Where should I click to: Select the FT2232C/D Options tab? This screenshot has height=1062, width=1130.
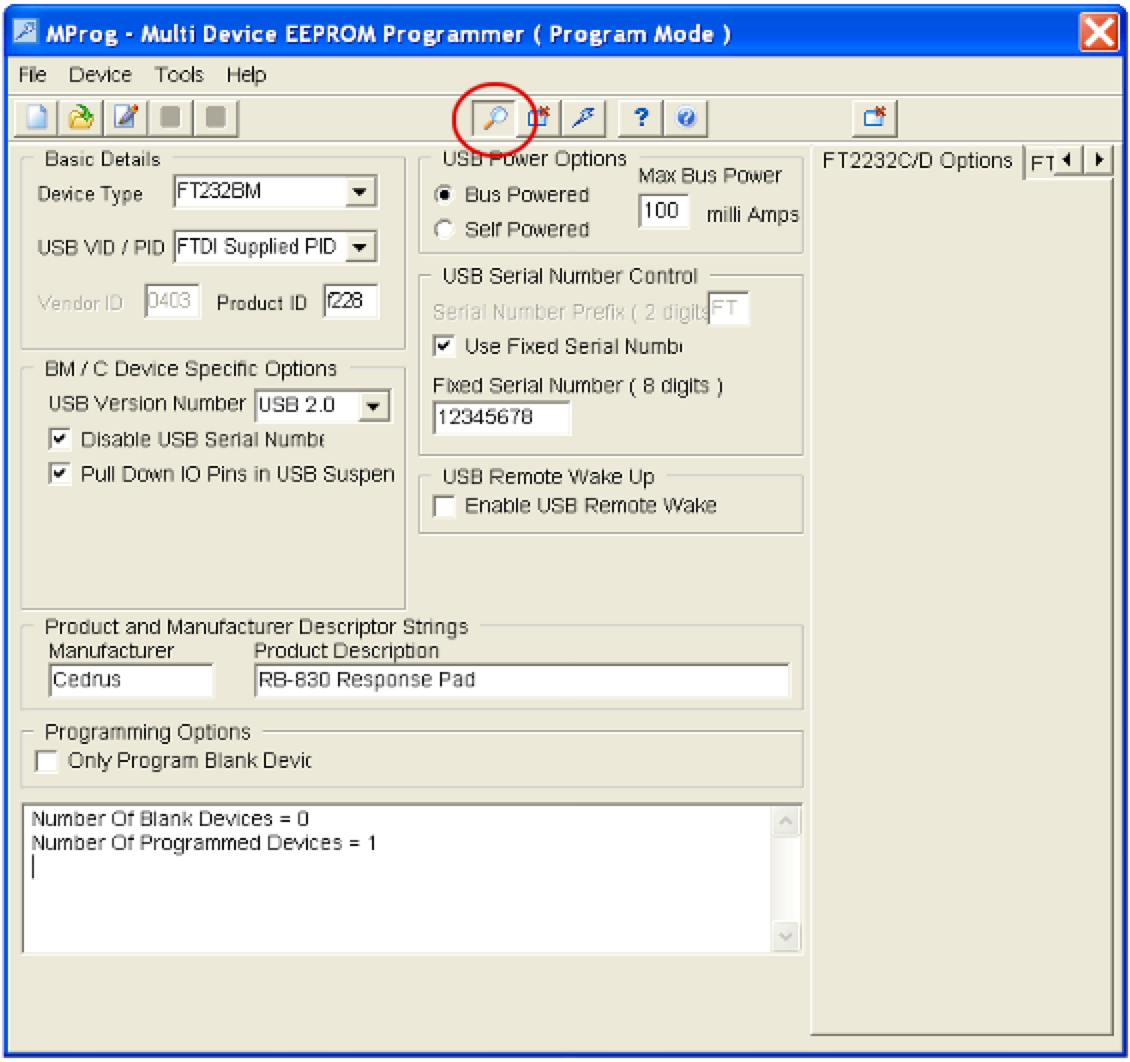coord(916,161)
